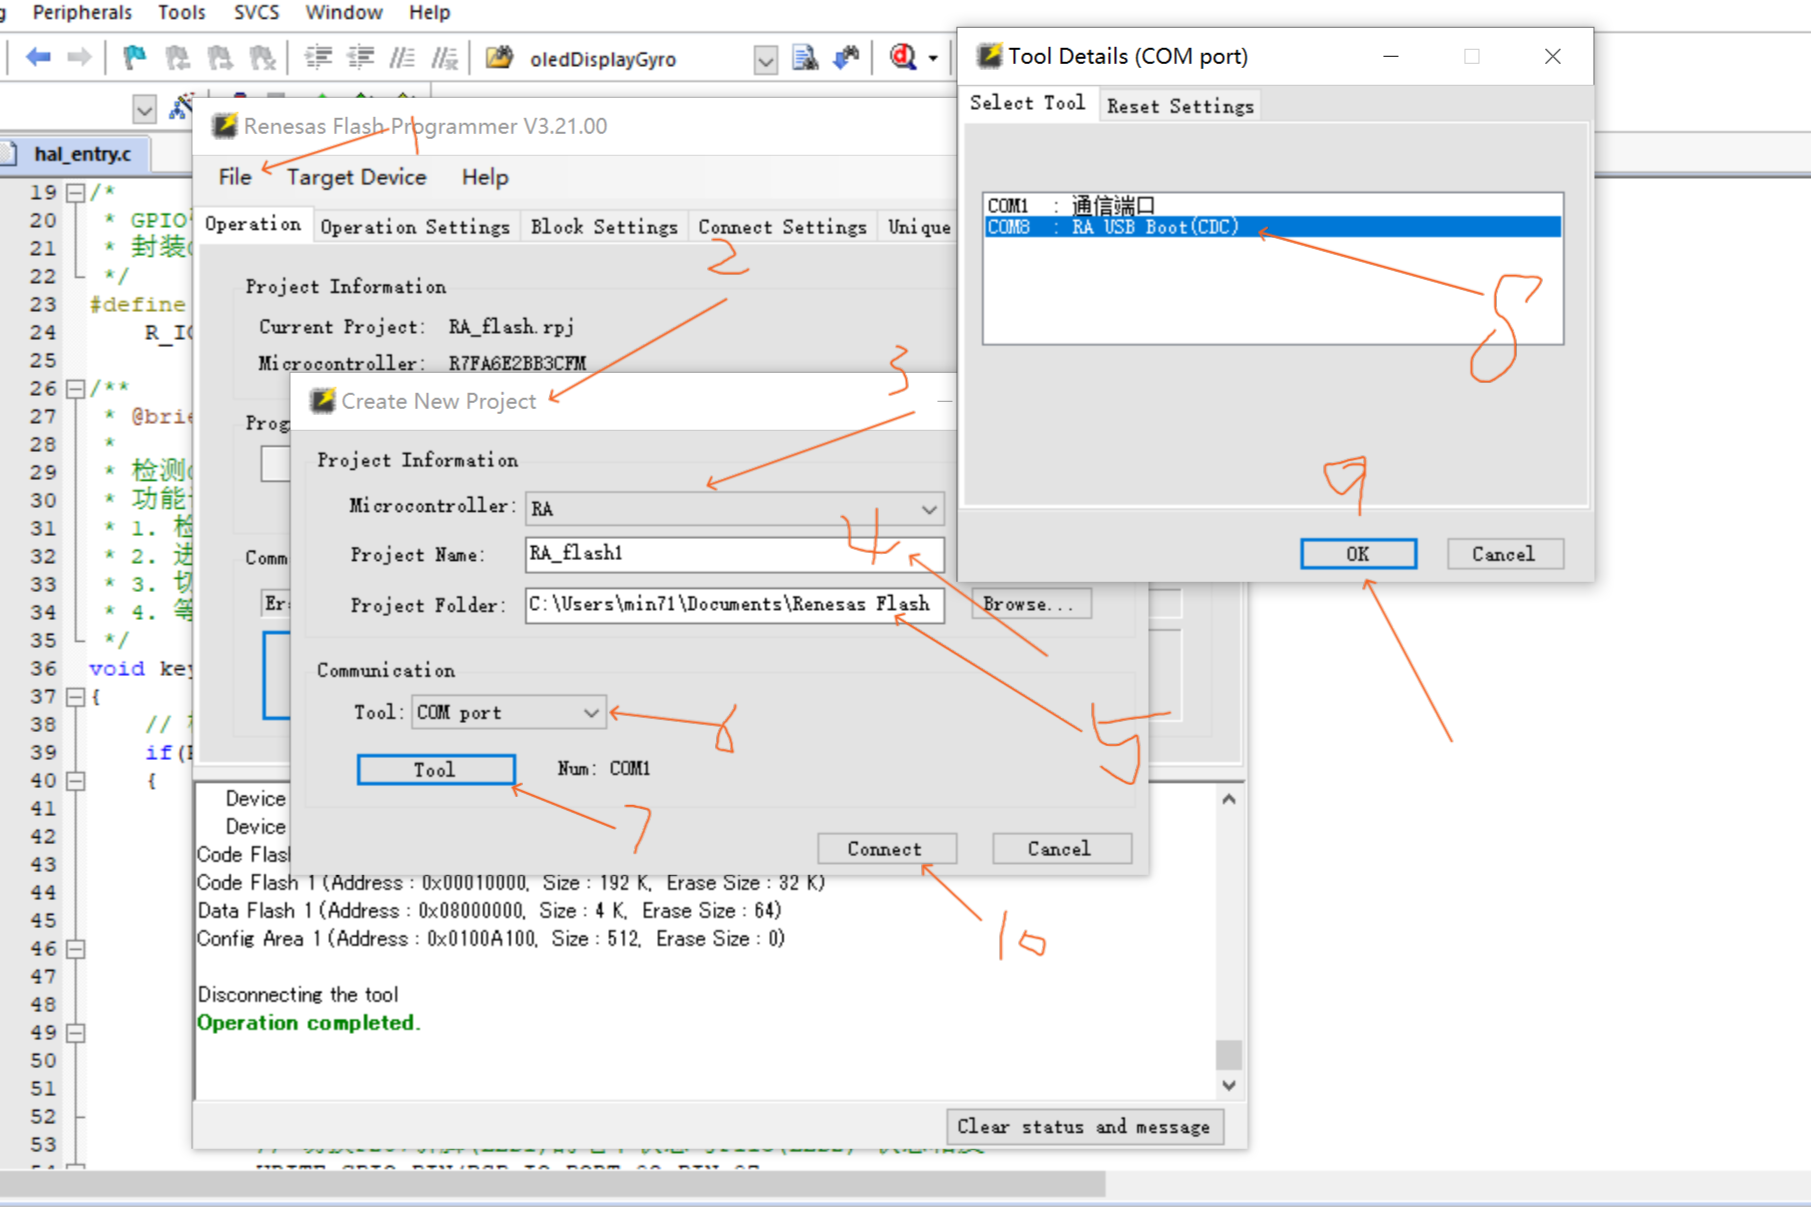Collapse code block at line 26
The image size is (1811, 1207).
click(75, 388)
